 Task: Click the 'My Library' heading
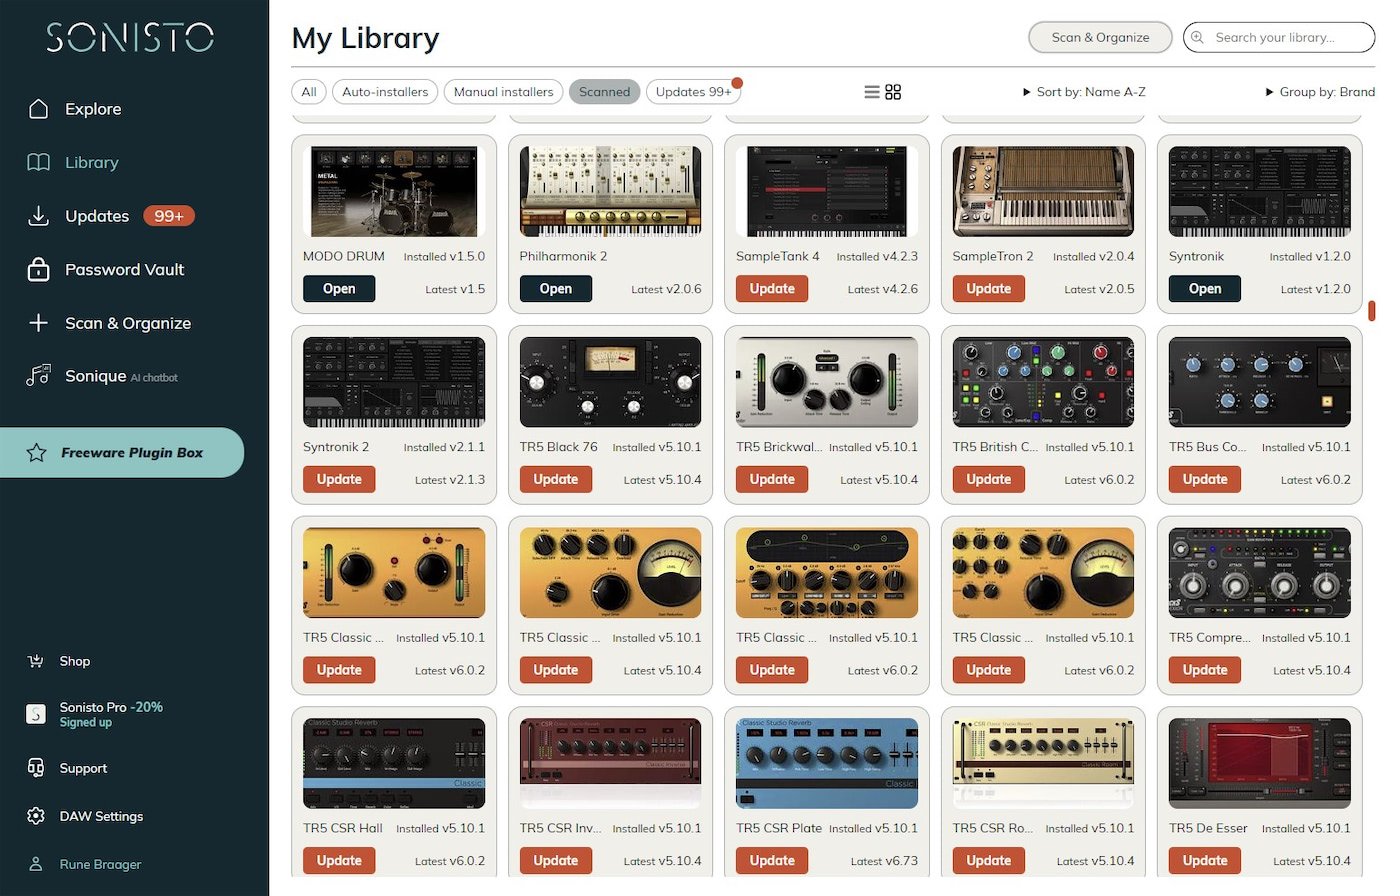point(365,39)
